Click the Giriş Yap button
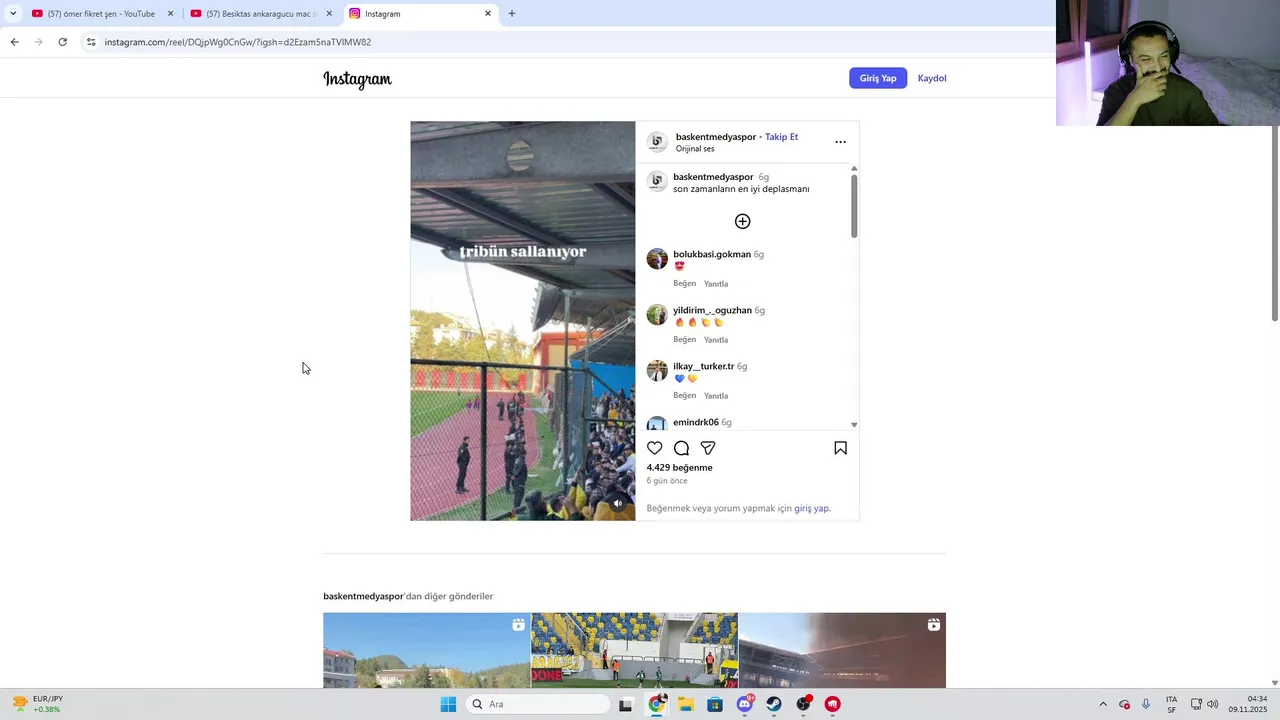 pyautogui.click(x=878, y=78)
